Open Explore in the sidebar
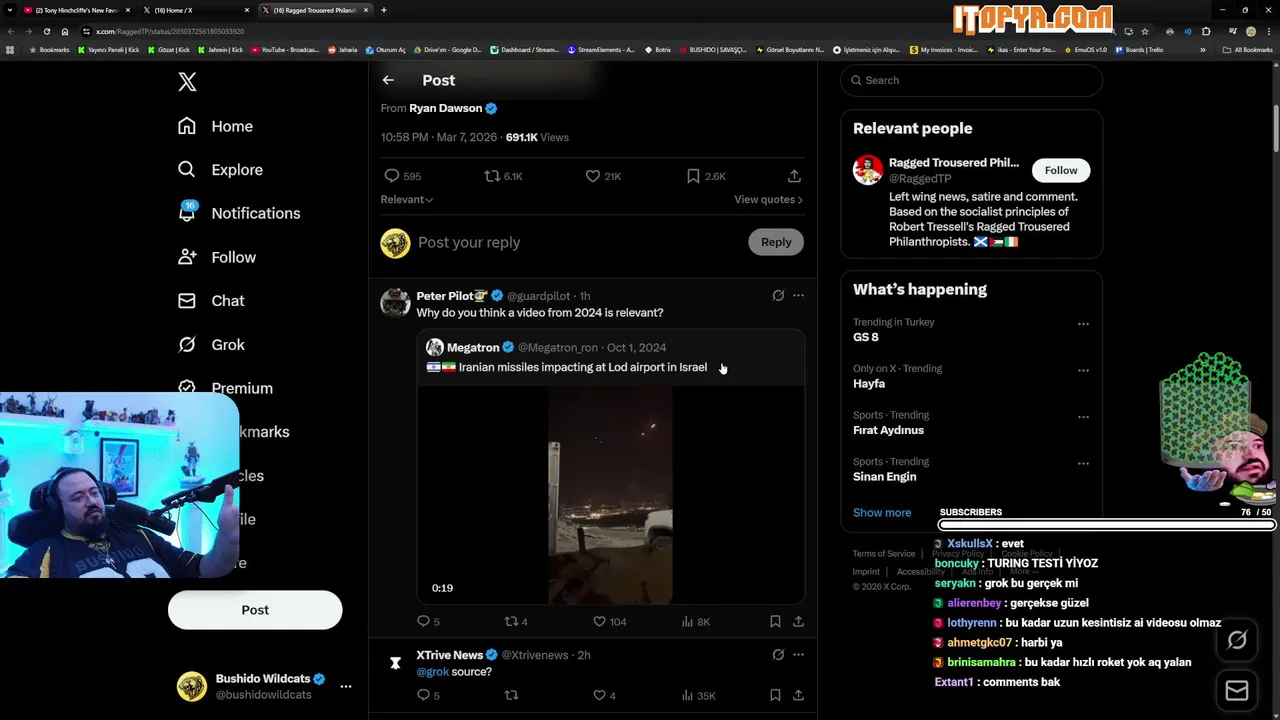1280x720 pixels. [x=220, y=170]
